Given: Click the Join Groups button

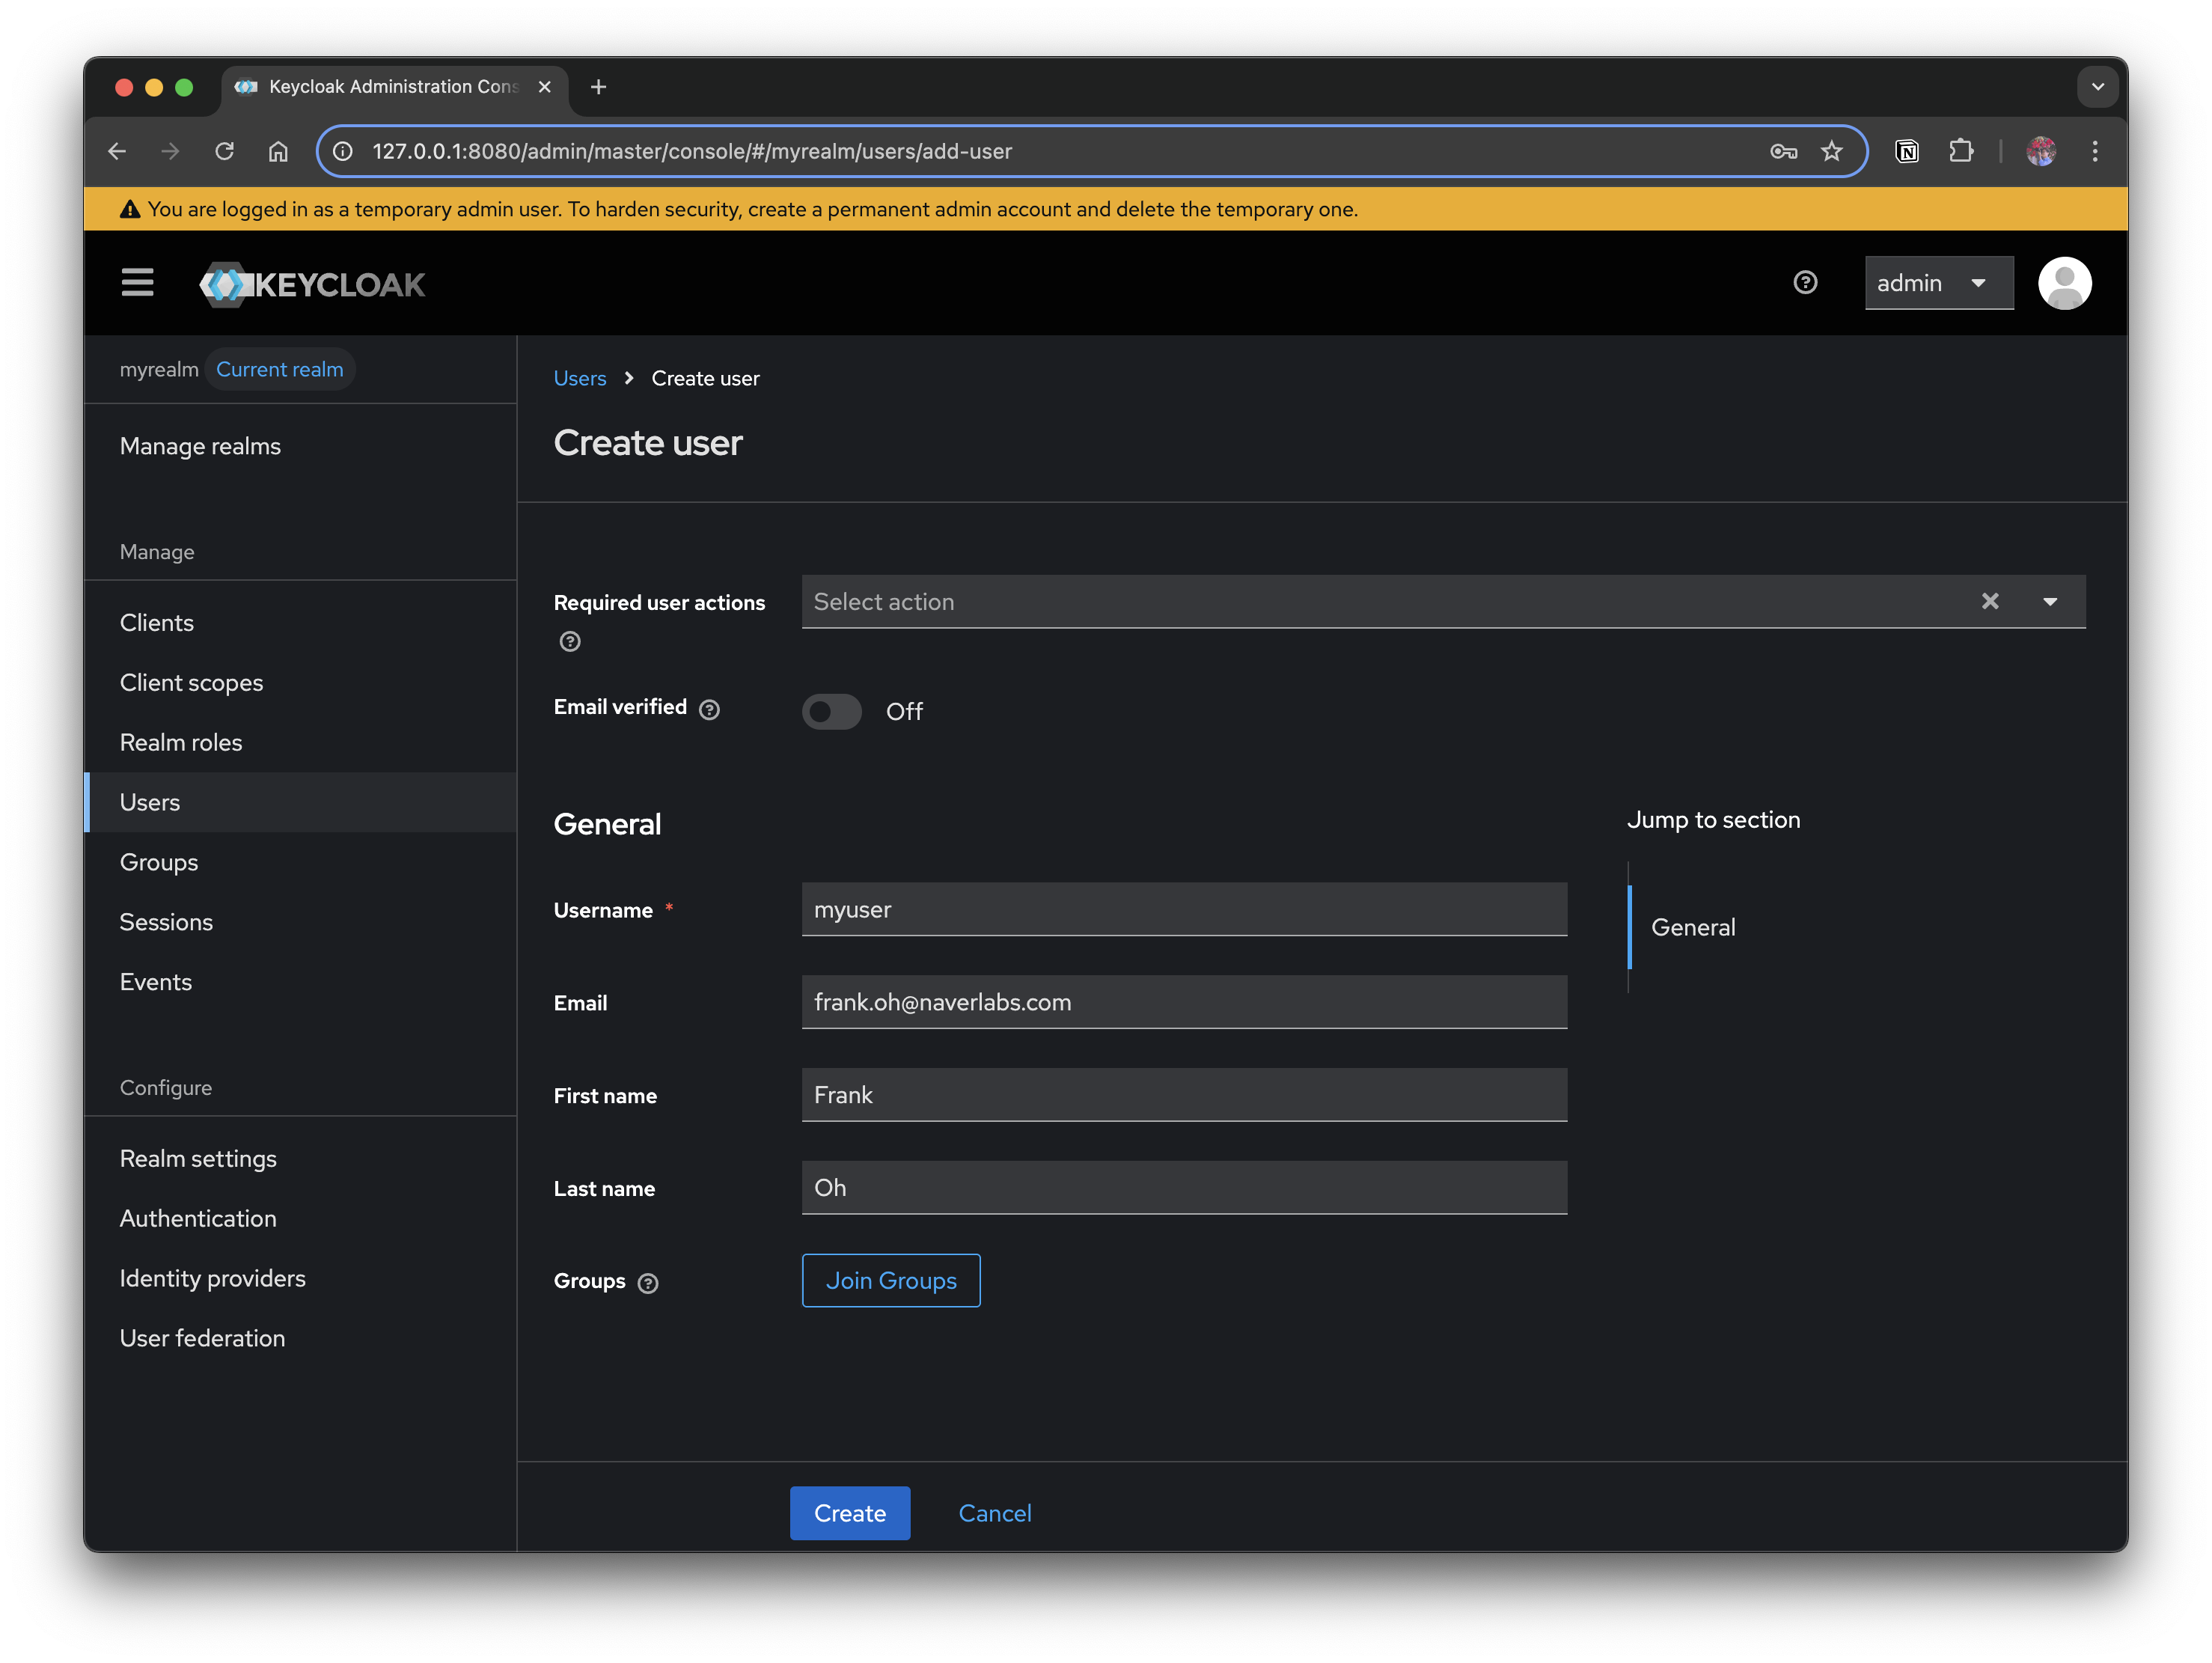Looking at the screenshot, I should (x=890, y=1280).
